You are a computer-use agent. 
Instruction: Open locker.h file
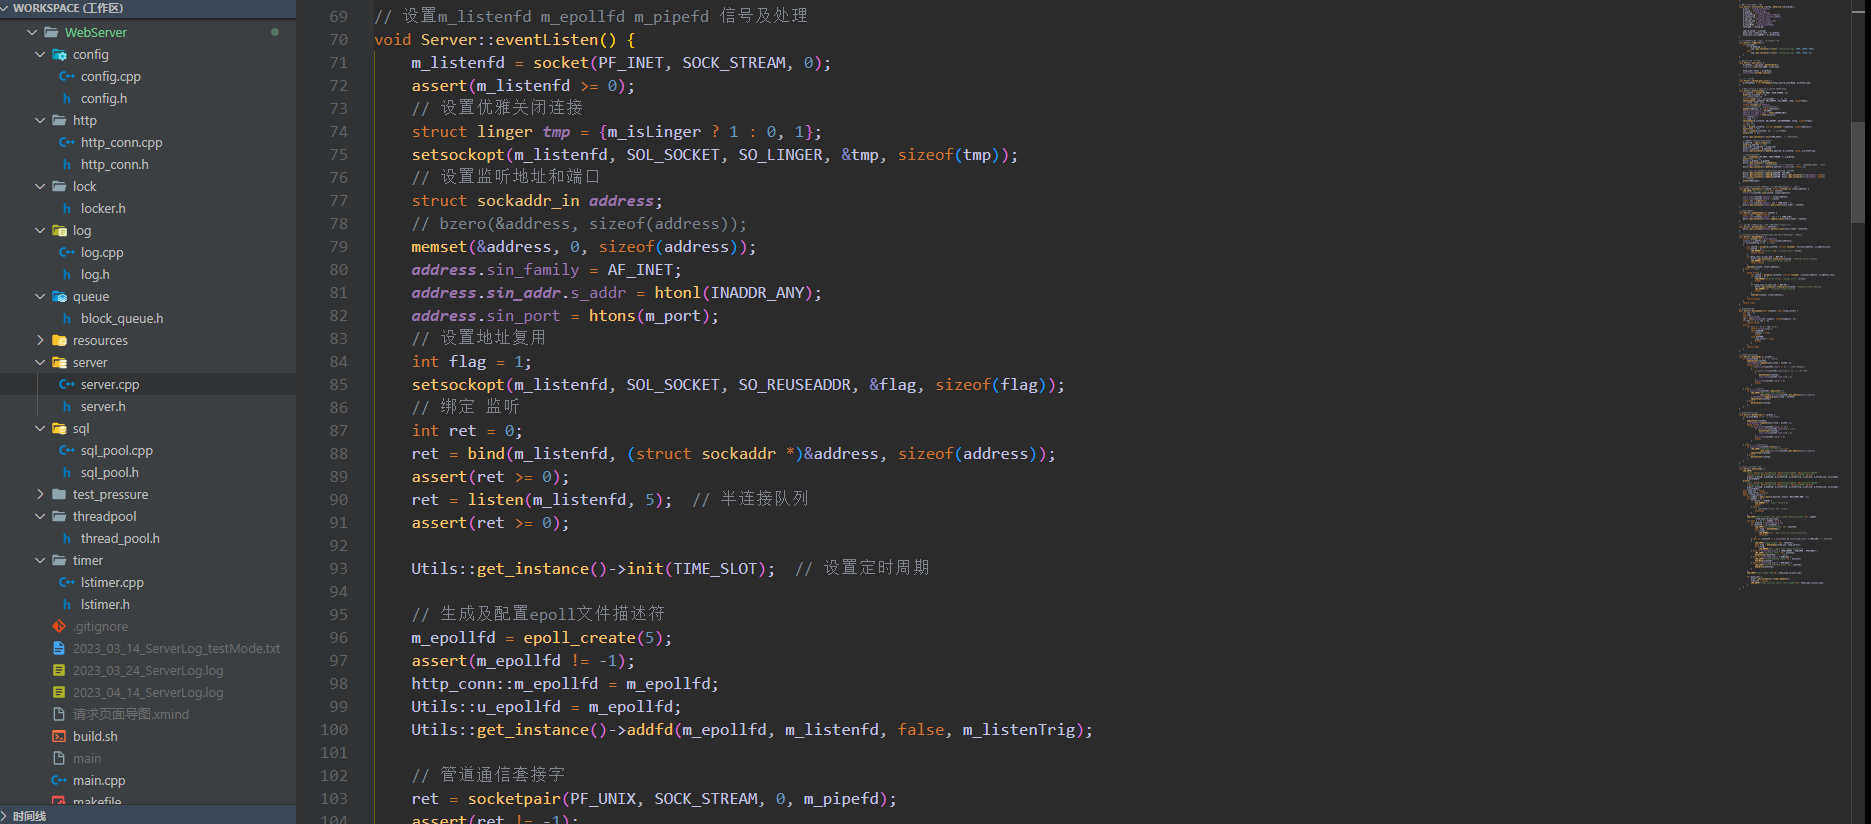[x=103, y=208]
